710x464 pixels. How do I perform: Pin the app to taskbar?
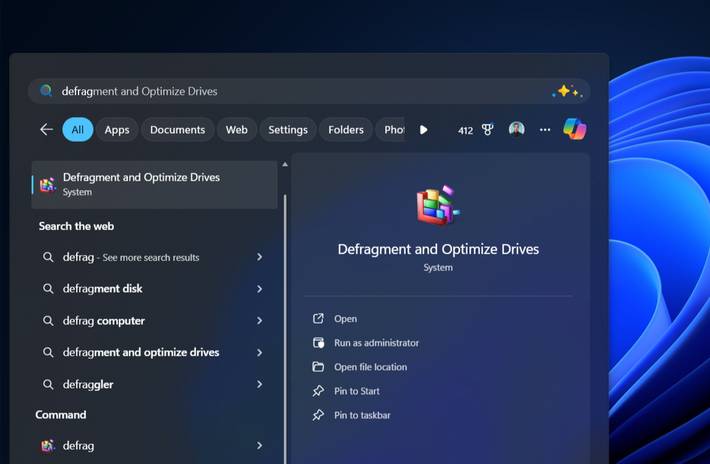[x=362, y=415]
